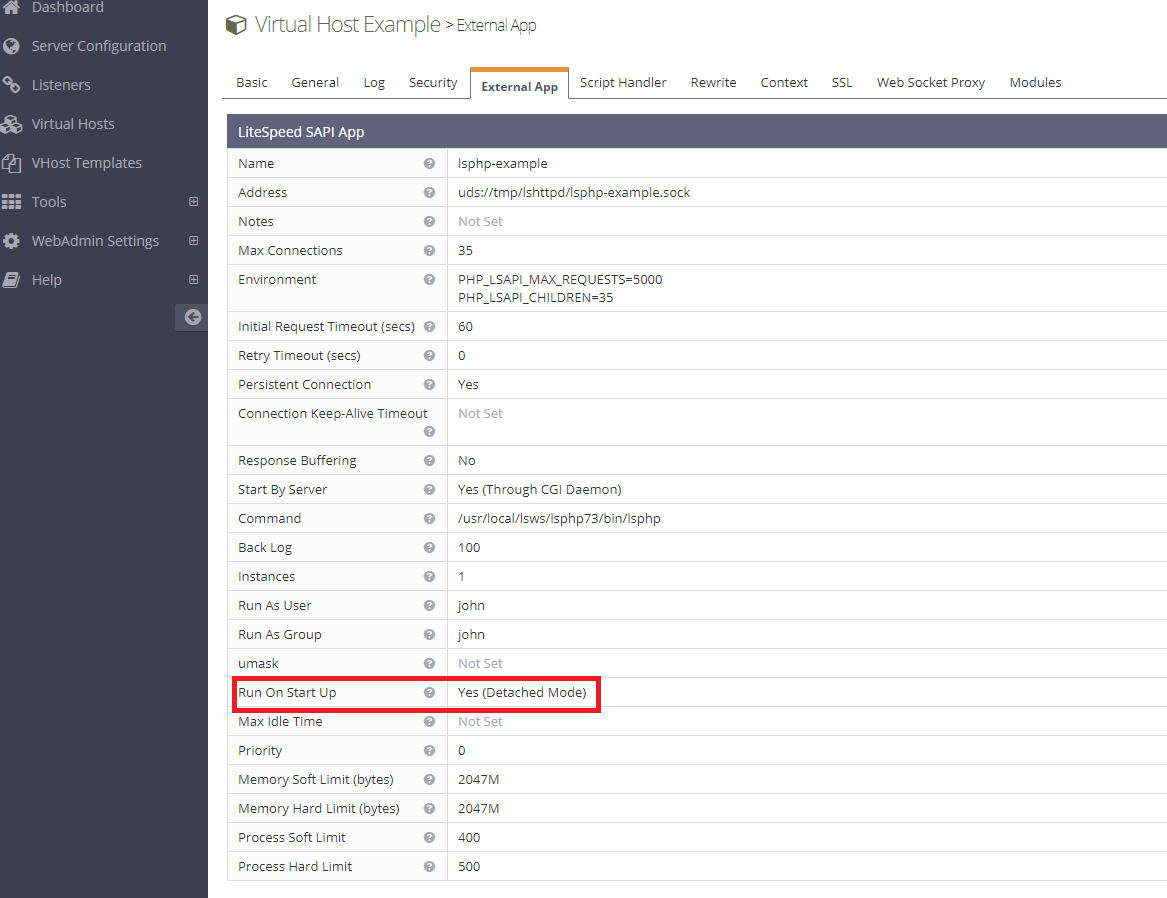Open Server Configuration page
Image resolution: width=1167 pixels, height=898 pixels.
[x=99, y=46]
